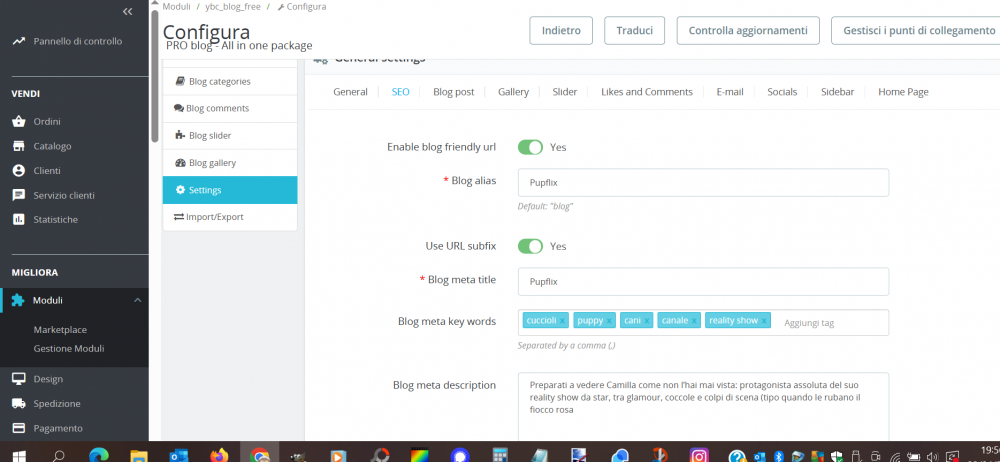1000x462 pixels.
Task: Click the sidebar vertical scrollbar
Action: tap(154, 77)
